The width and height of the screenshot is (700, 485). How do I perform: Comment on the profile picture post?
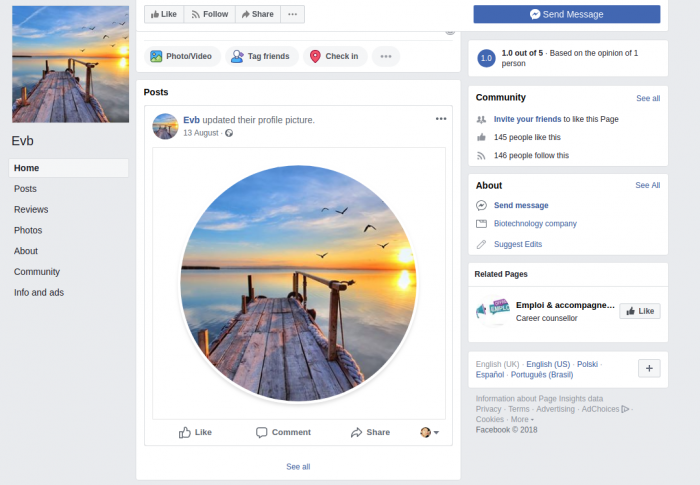(x=283, y=432)
